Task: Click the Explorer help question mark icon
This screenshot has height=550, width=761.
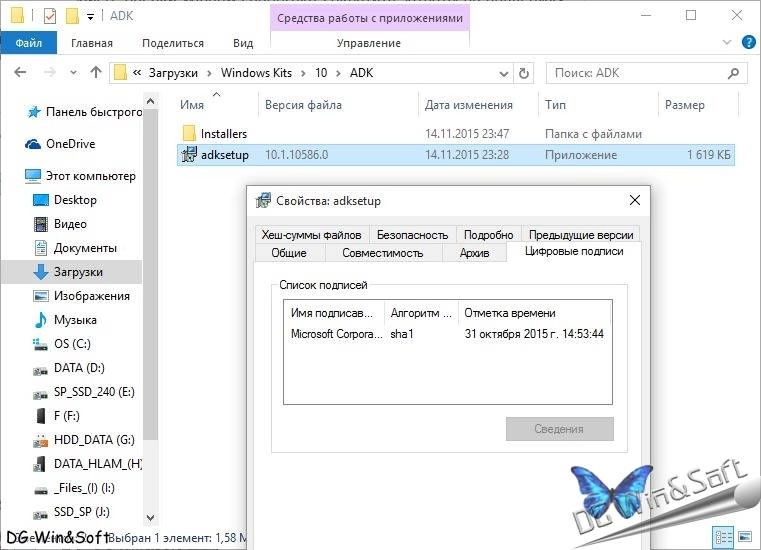Action: [748, 42]
